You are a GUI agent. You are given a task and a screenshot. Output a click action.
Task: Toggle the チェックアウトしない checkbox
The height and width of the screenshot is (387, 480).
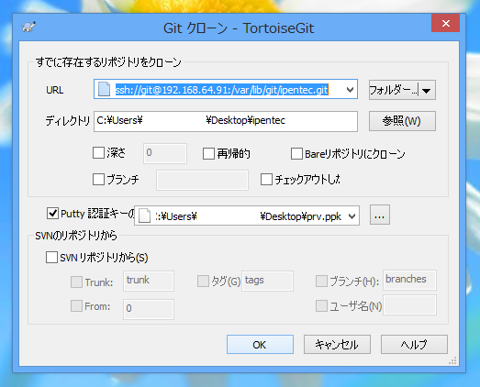pyautogui.click(x=266, y=179)
